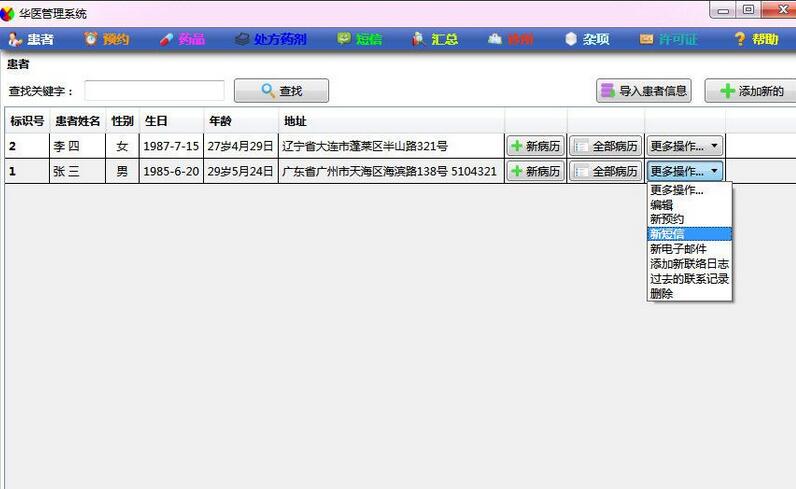Click the 生日 column header
796x489 pixels.
(x=172, y=121)
